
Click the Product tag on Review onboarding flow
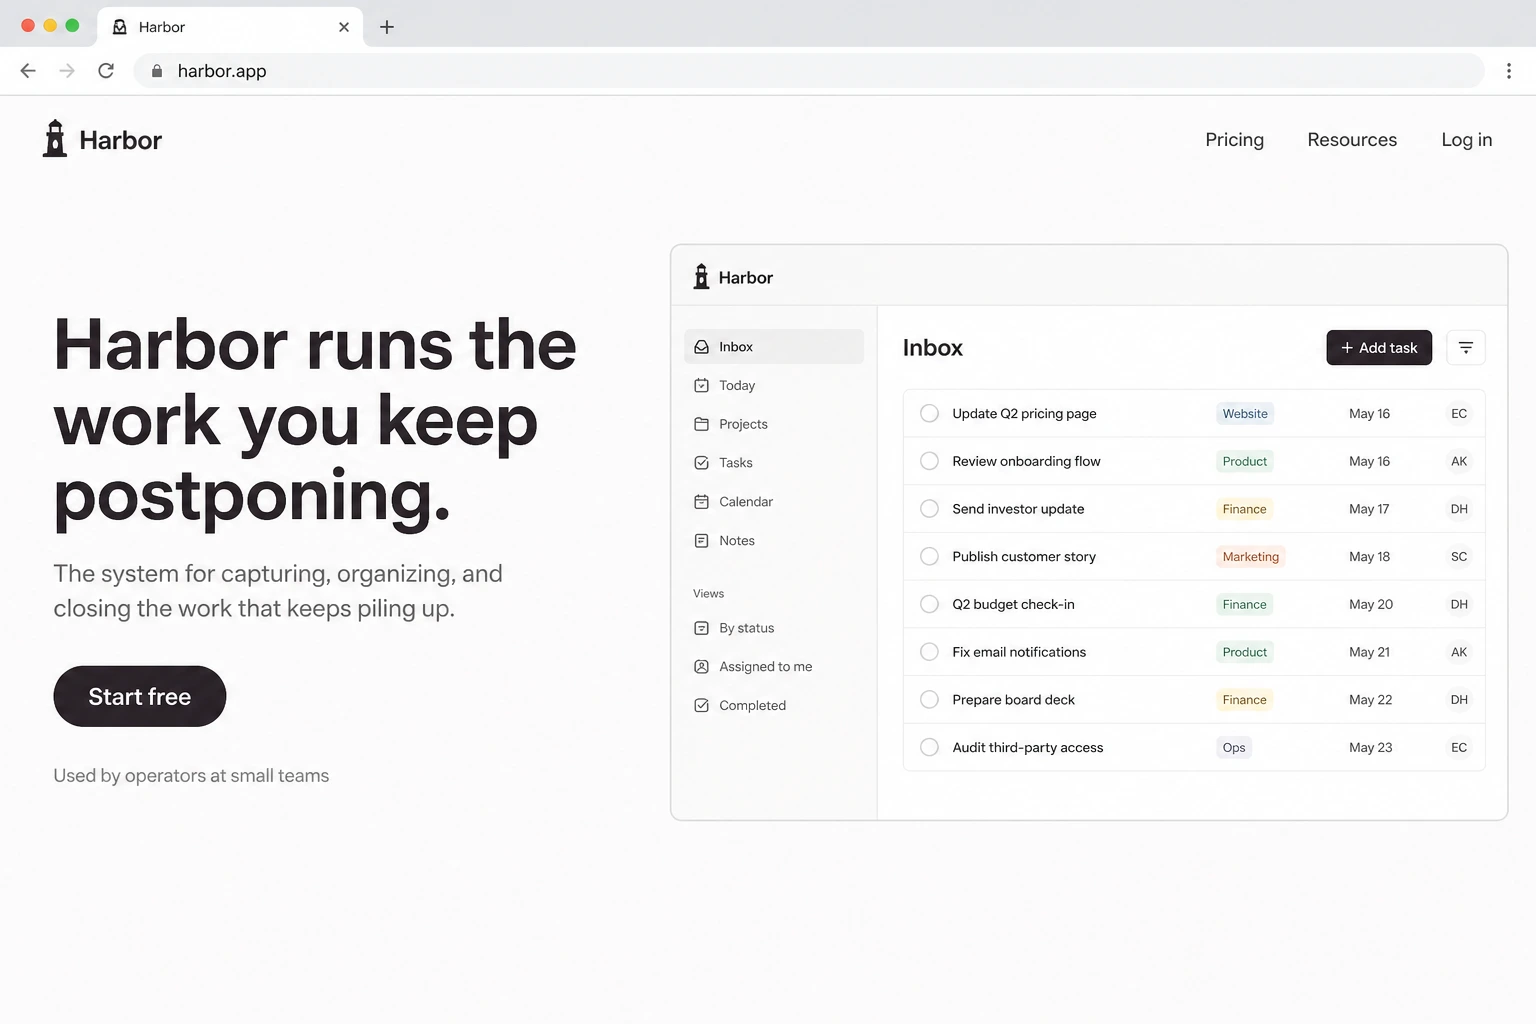click(1245, 462)
